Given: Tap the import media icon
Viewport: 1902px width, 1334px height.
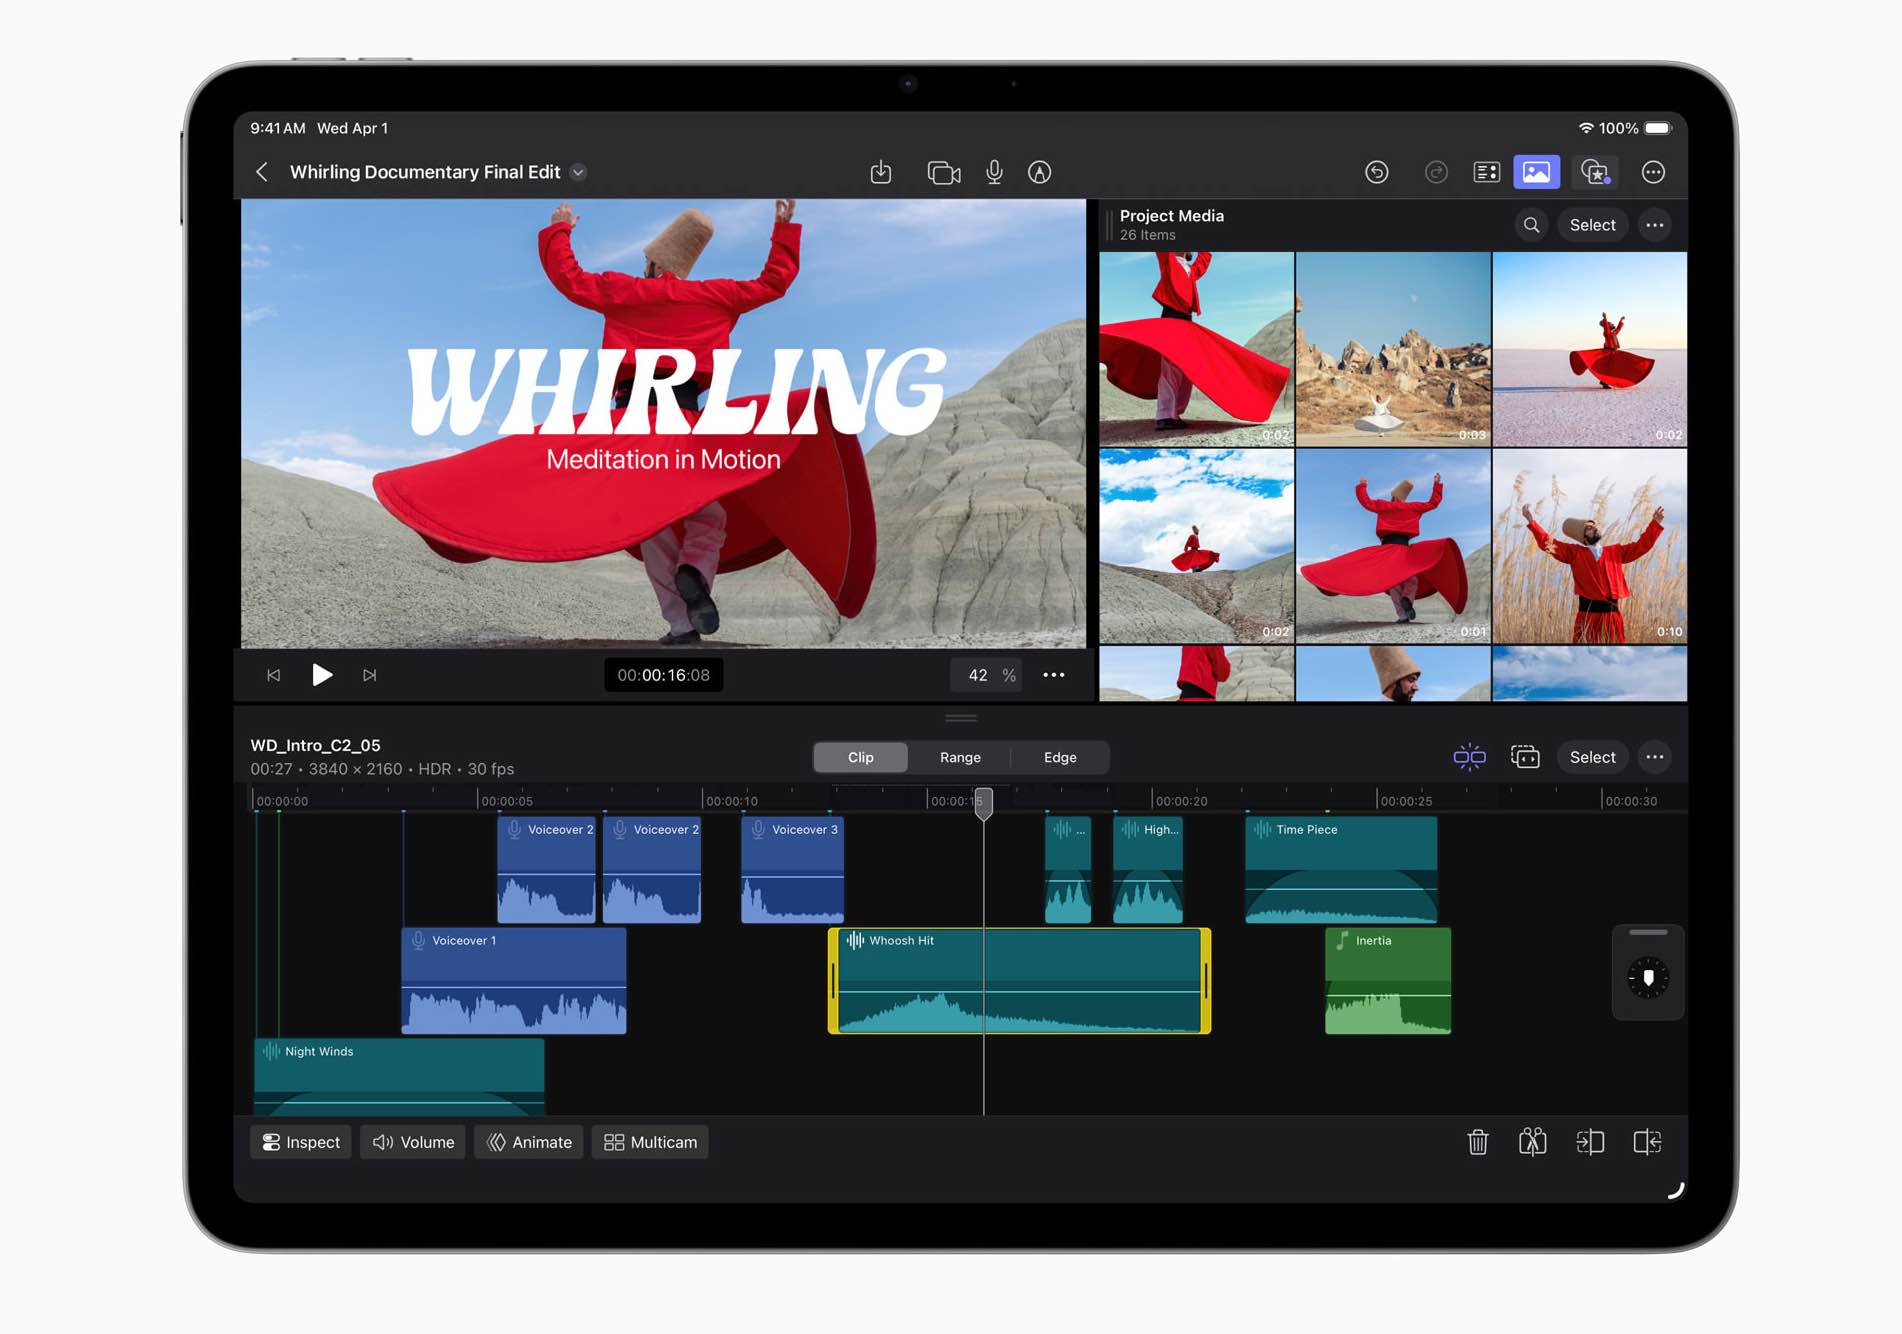Looking at the screenshot, I should pos(880,172).
